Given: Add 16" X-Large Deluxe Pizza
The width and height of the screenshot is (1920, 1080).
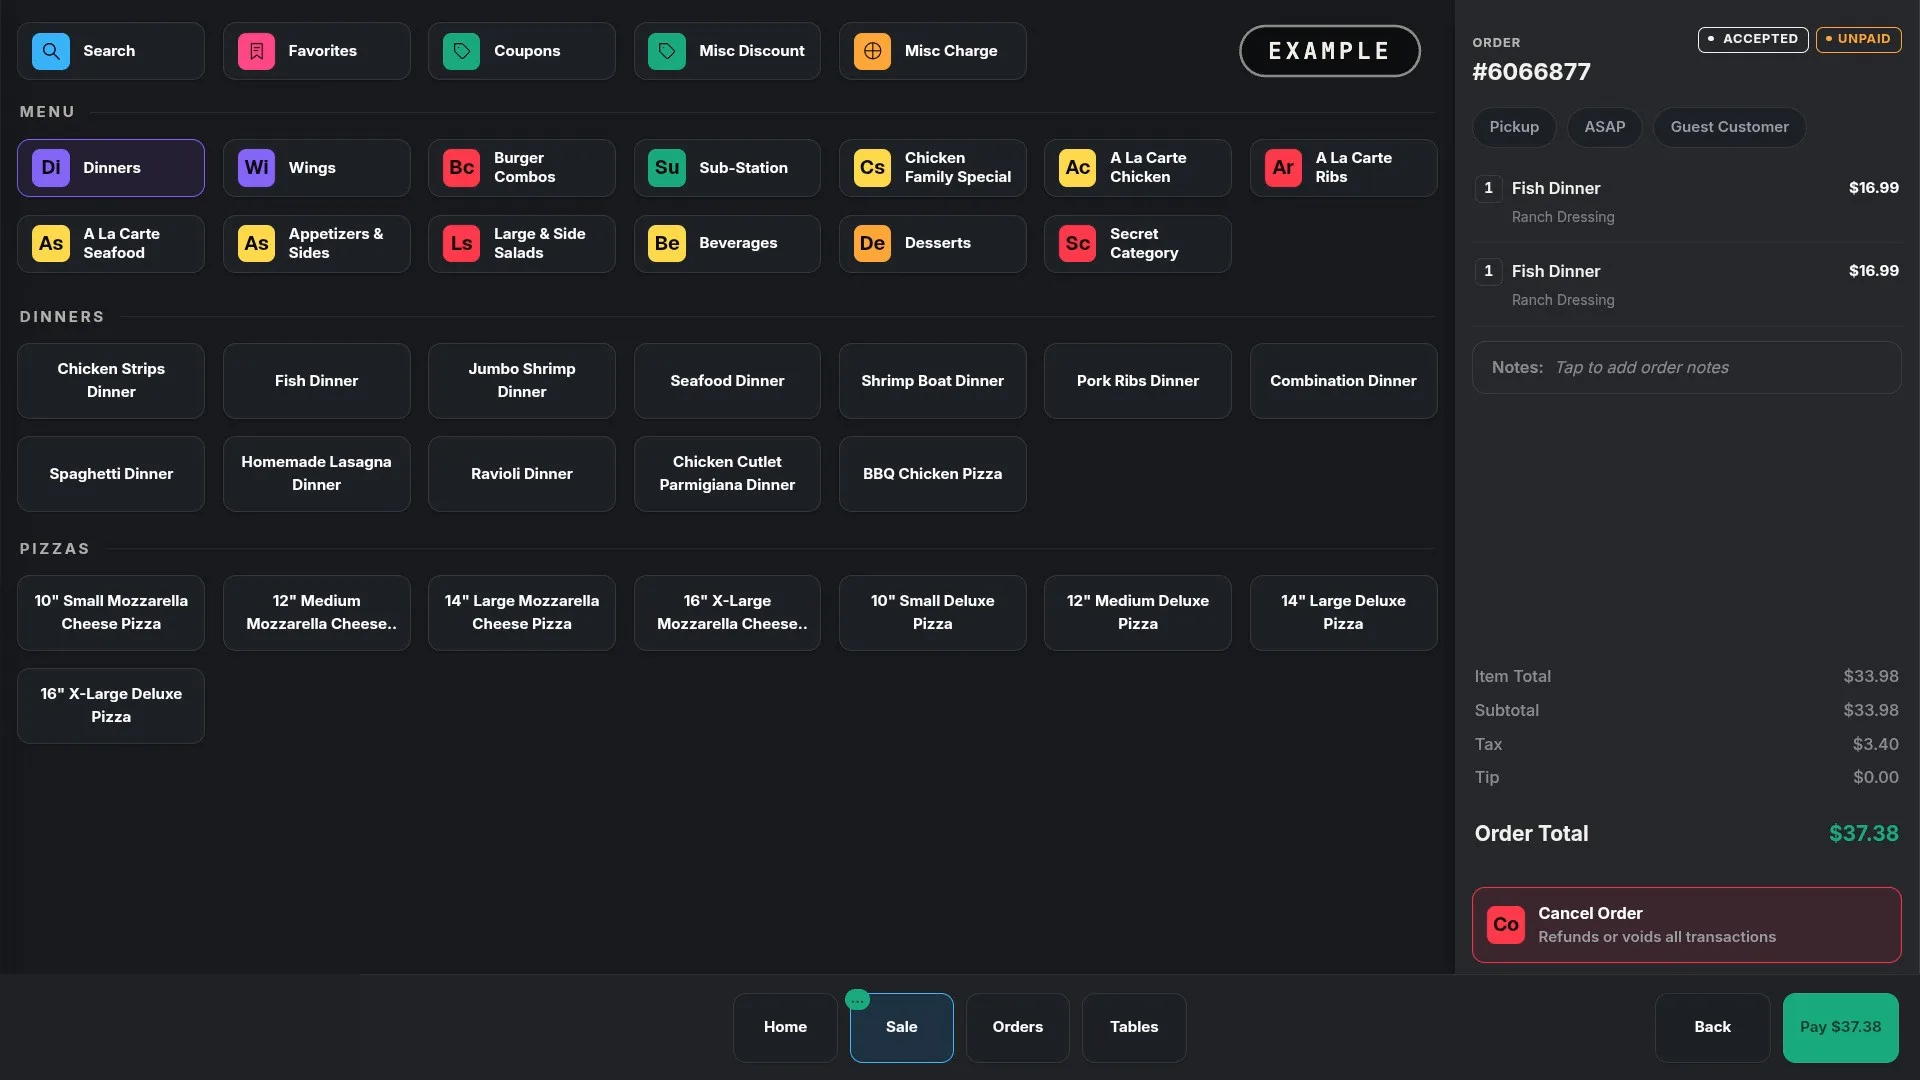Looking at the screenshot, I should click(111, 706).
